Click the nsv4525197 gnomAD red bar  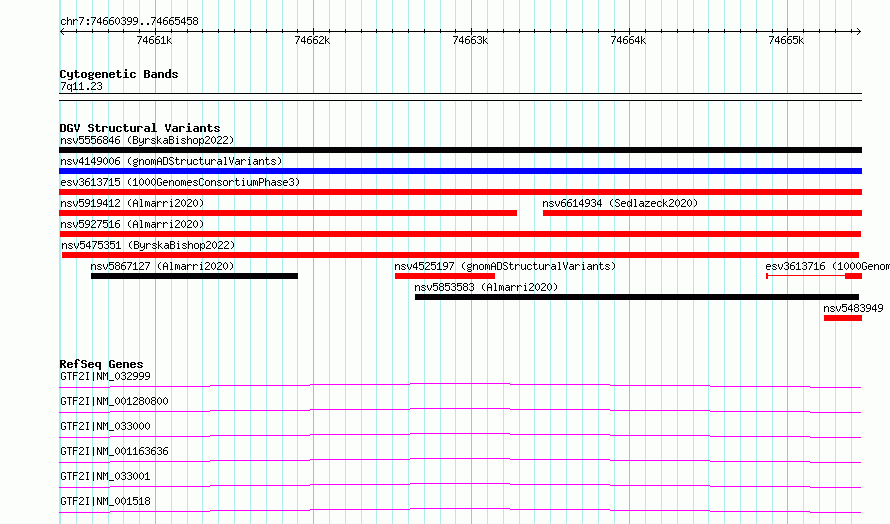(x=444, y=276)
